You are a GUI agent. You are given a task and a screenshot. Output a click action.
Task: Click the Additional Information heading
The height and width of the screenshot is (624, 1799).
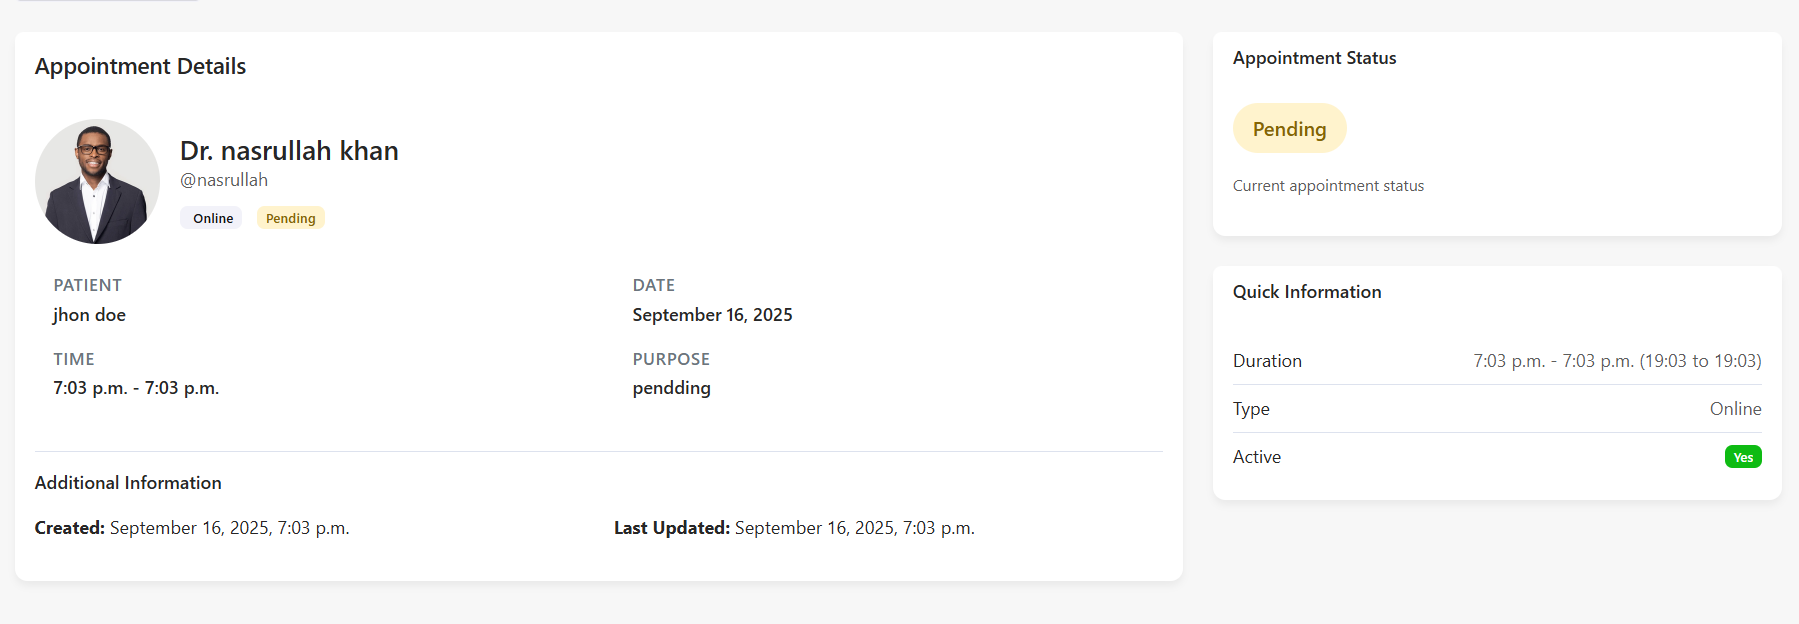[128, 483]
